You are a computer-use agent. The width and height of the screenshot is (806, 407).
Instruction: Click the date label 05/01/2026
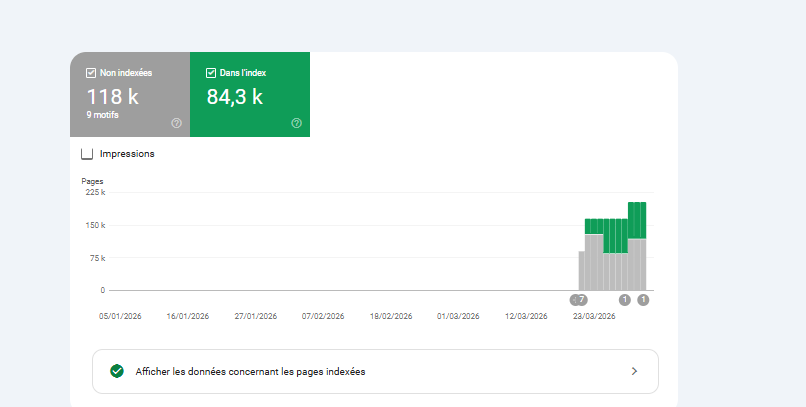[120, 316]
